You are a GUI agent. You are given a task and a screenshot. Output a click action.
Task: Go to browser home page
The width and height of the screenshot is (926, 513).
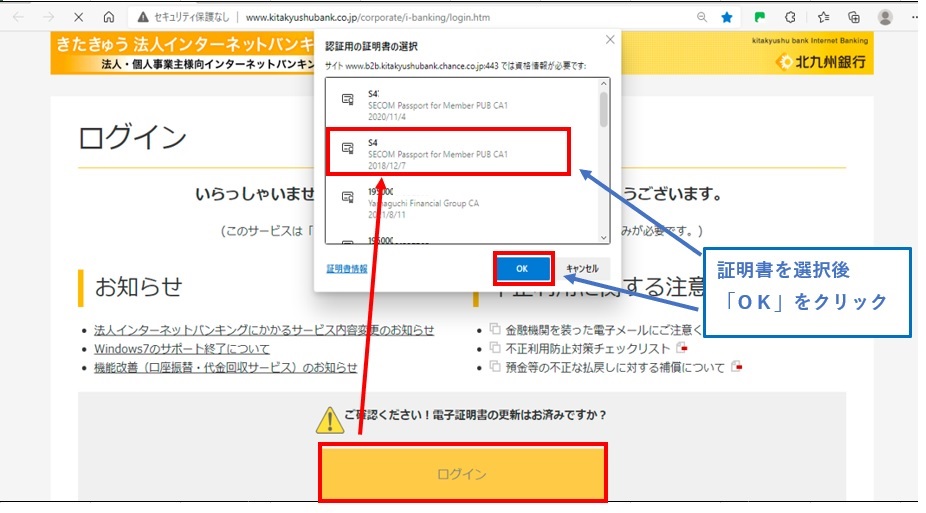109,17
